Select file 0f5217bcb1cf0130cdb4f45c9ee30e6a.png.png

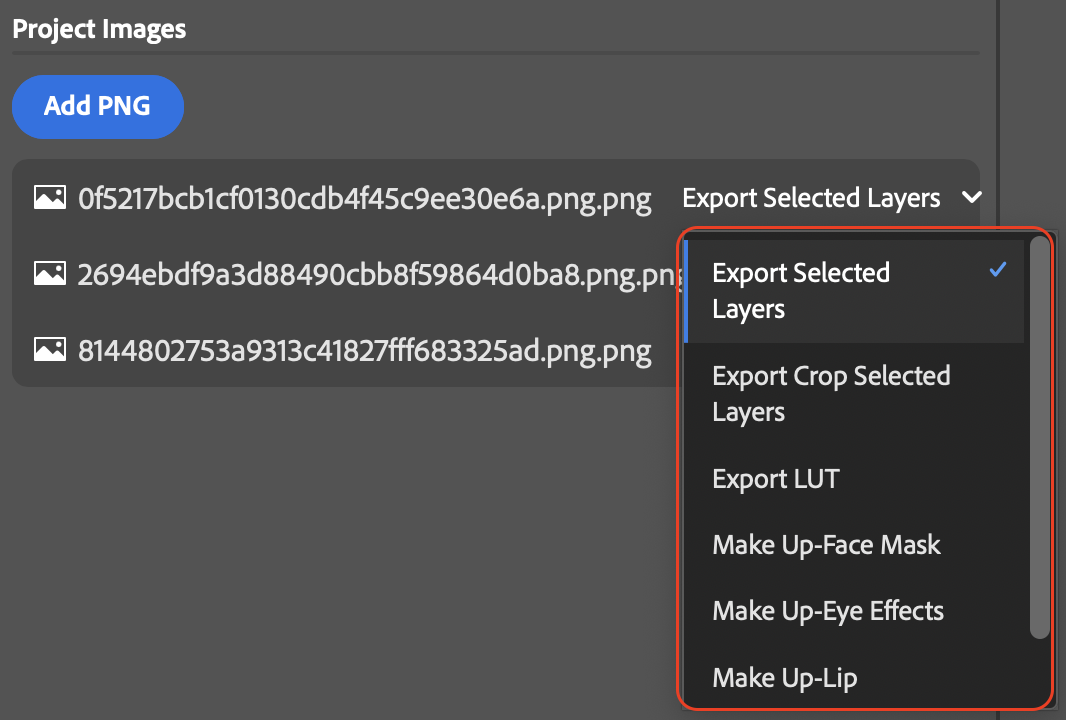(x=364, y=199)
